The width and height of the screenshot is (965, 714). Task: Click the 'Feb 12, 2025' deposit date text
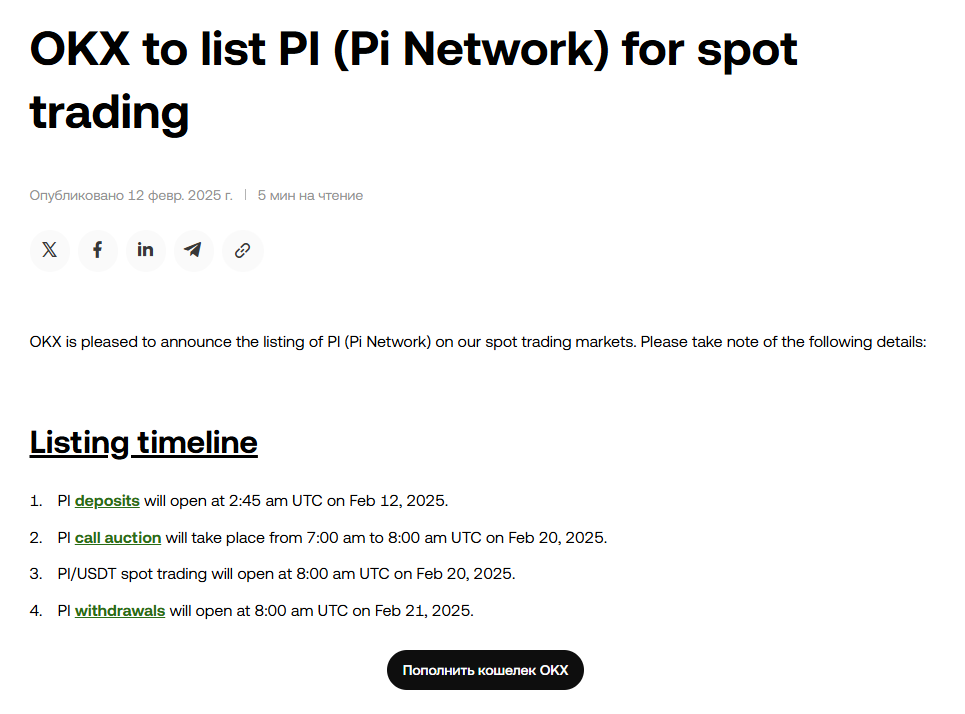[398, 501]
